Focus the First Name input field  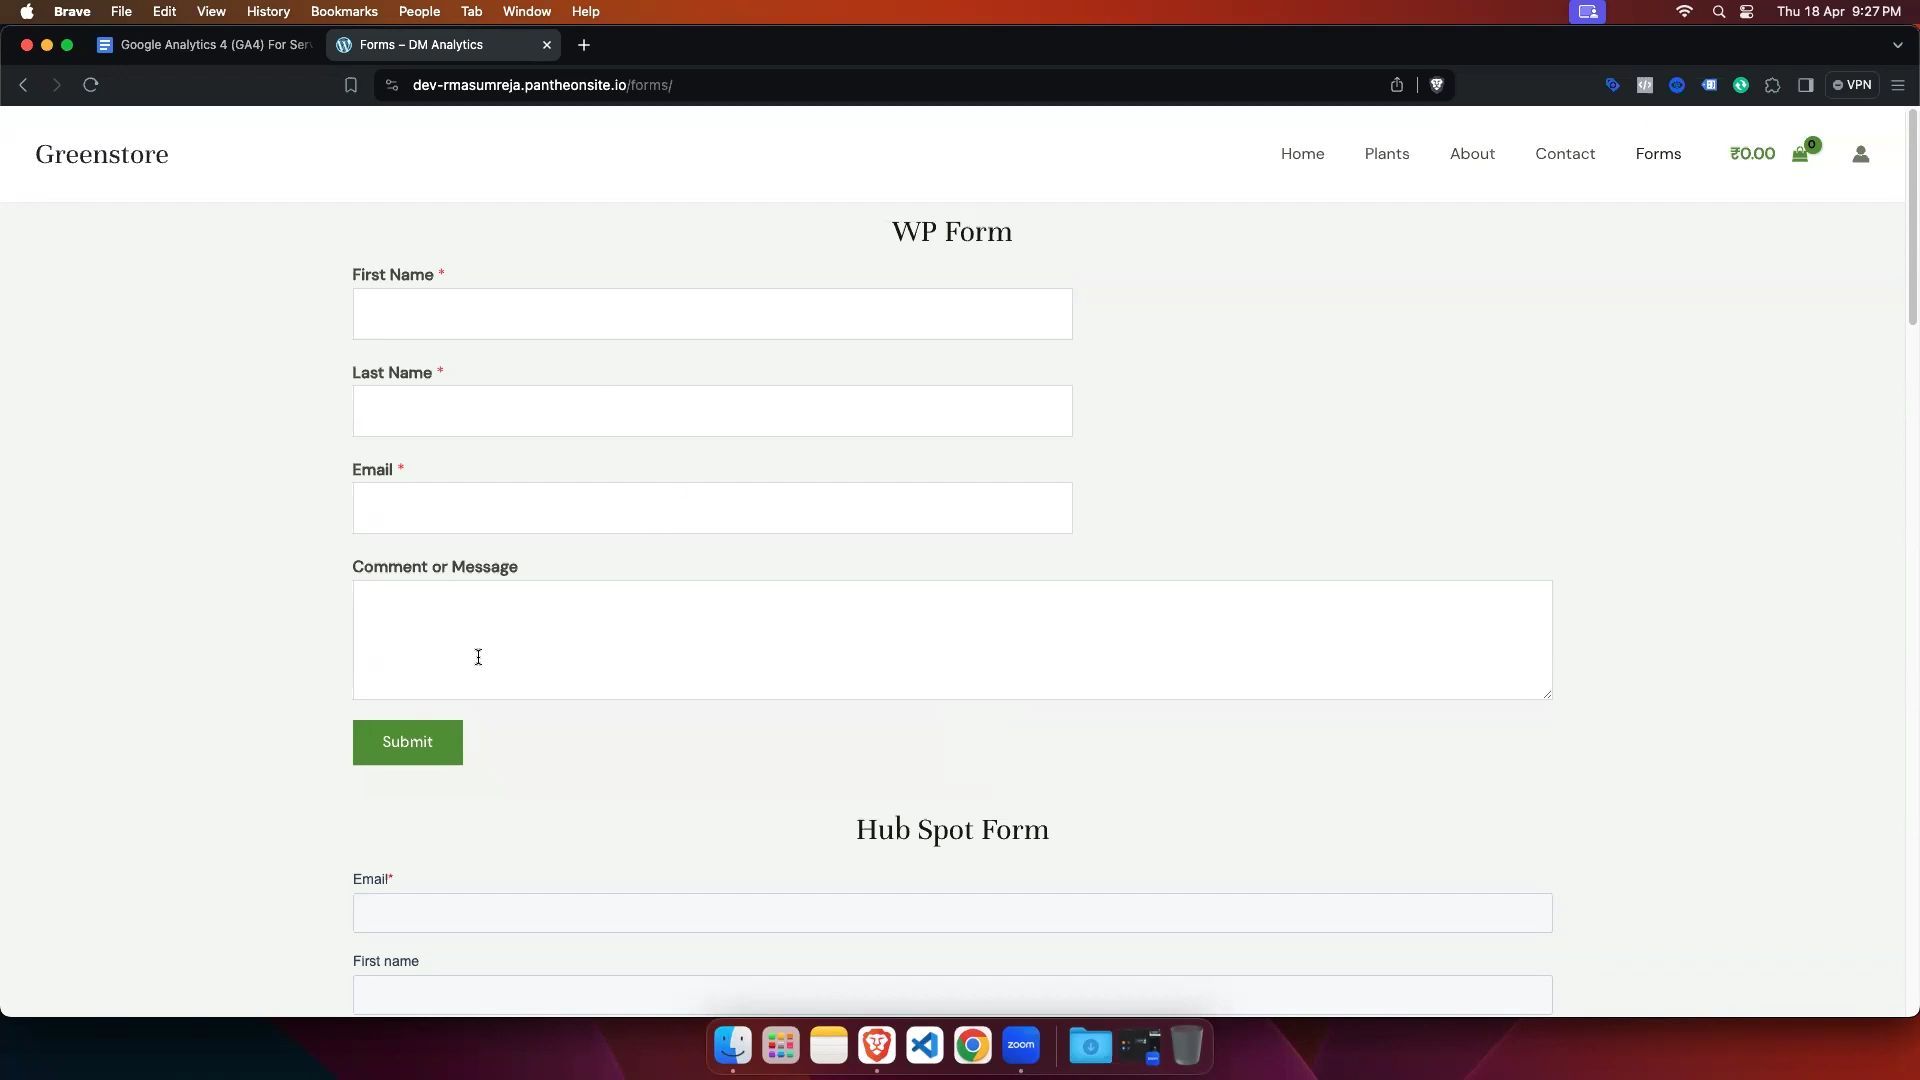tap(712, 314)
